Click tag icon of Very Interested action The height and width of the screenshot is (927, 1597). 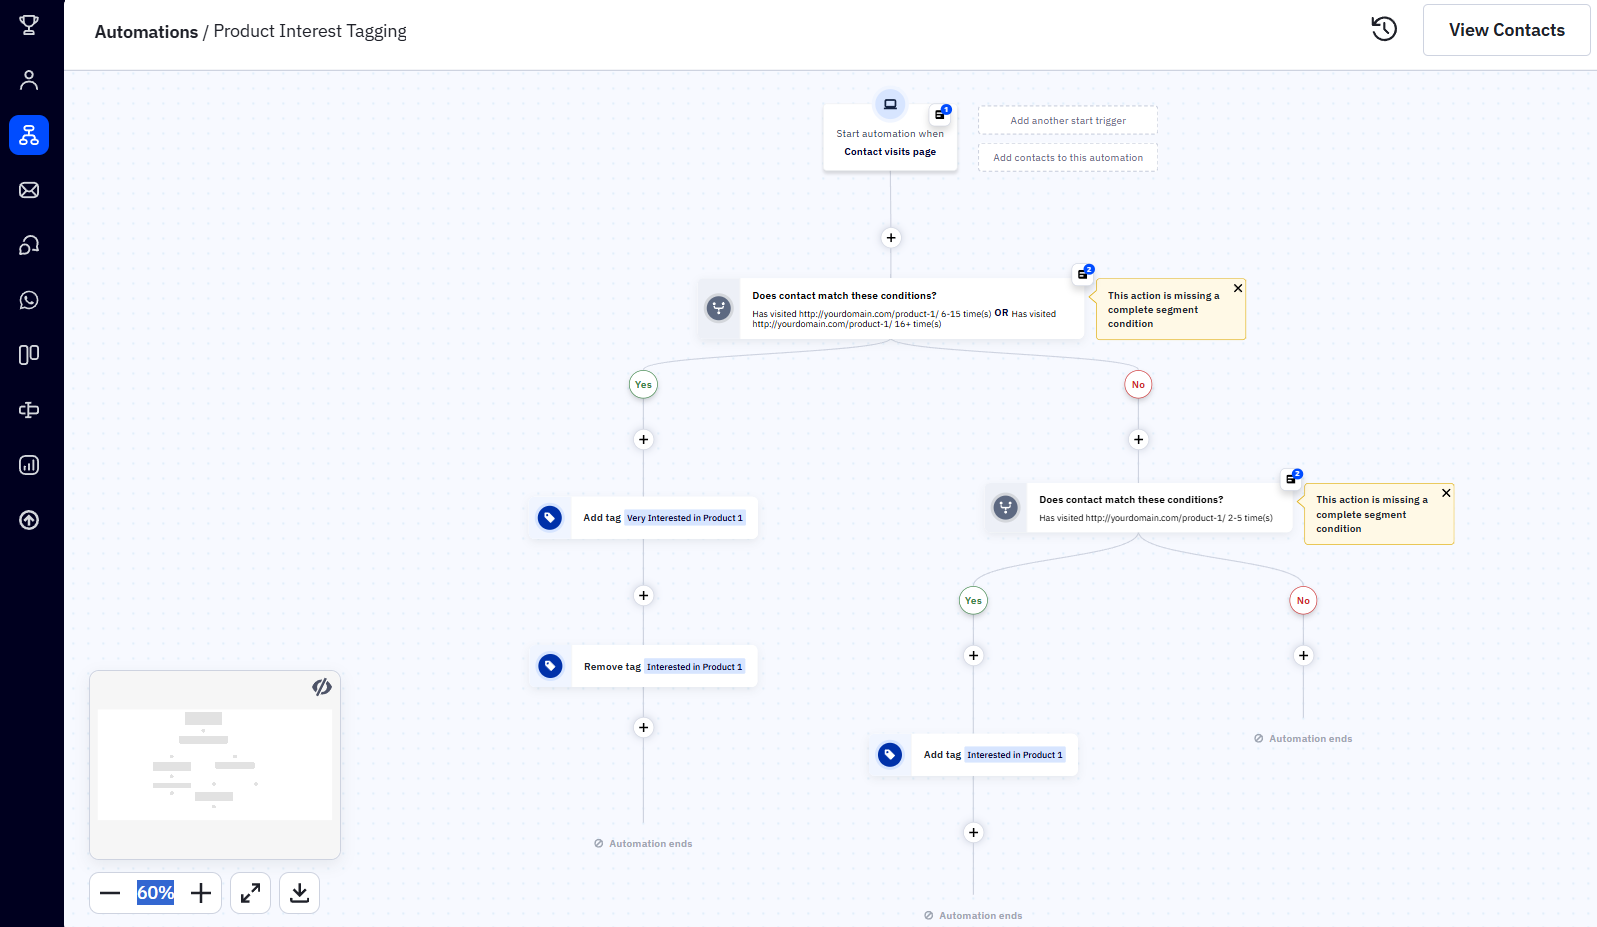click(549, 517)
